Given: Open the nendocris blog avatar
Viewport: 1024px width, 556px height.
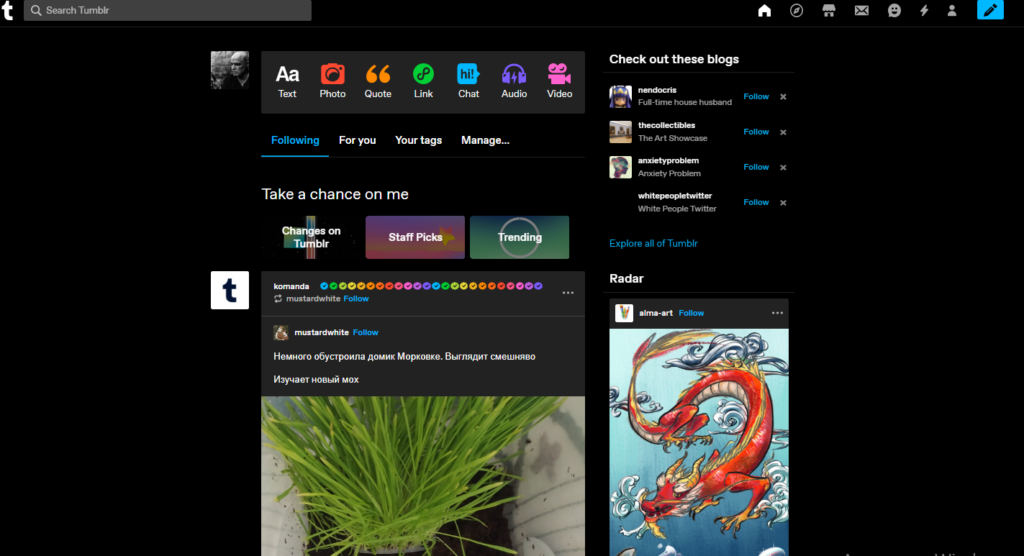Looking at the screenshot, I should (x=620, y=97).
